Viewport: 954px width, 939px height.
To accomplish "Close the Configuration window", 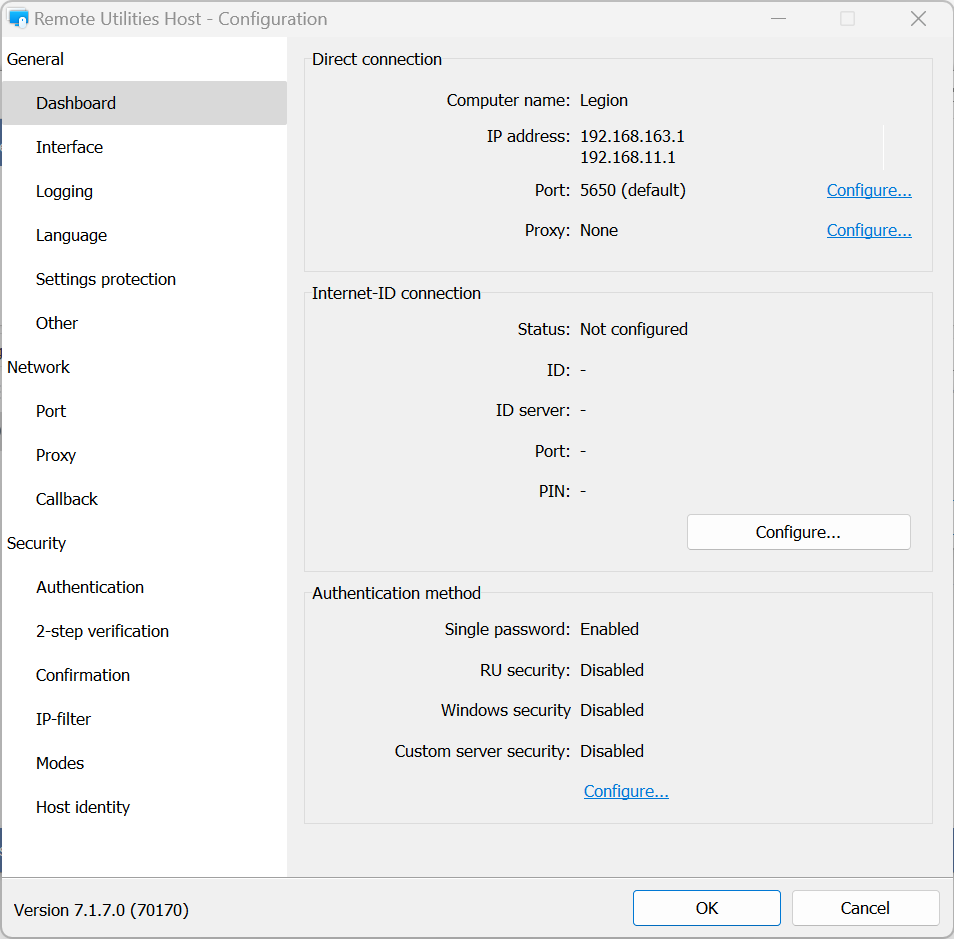I will click(x=918, y=19).
